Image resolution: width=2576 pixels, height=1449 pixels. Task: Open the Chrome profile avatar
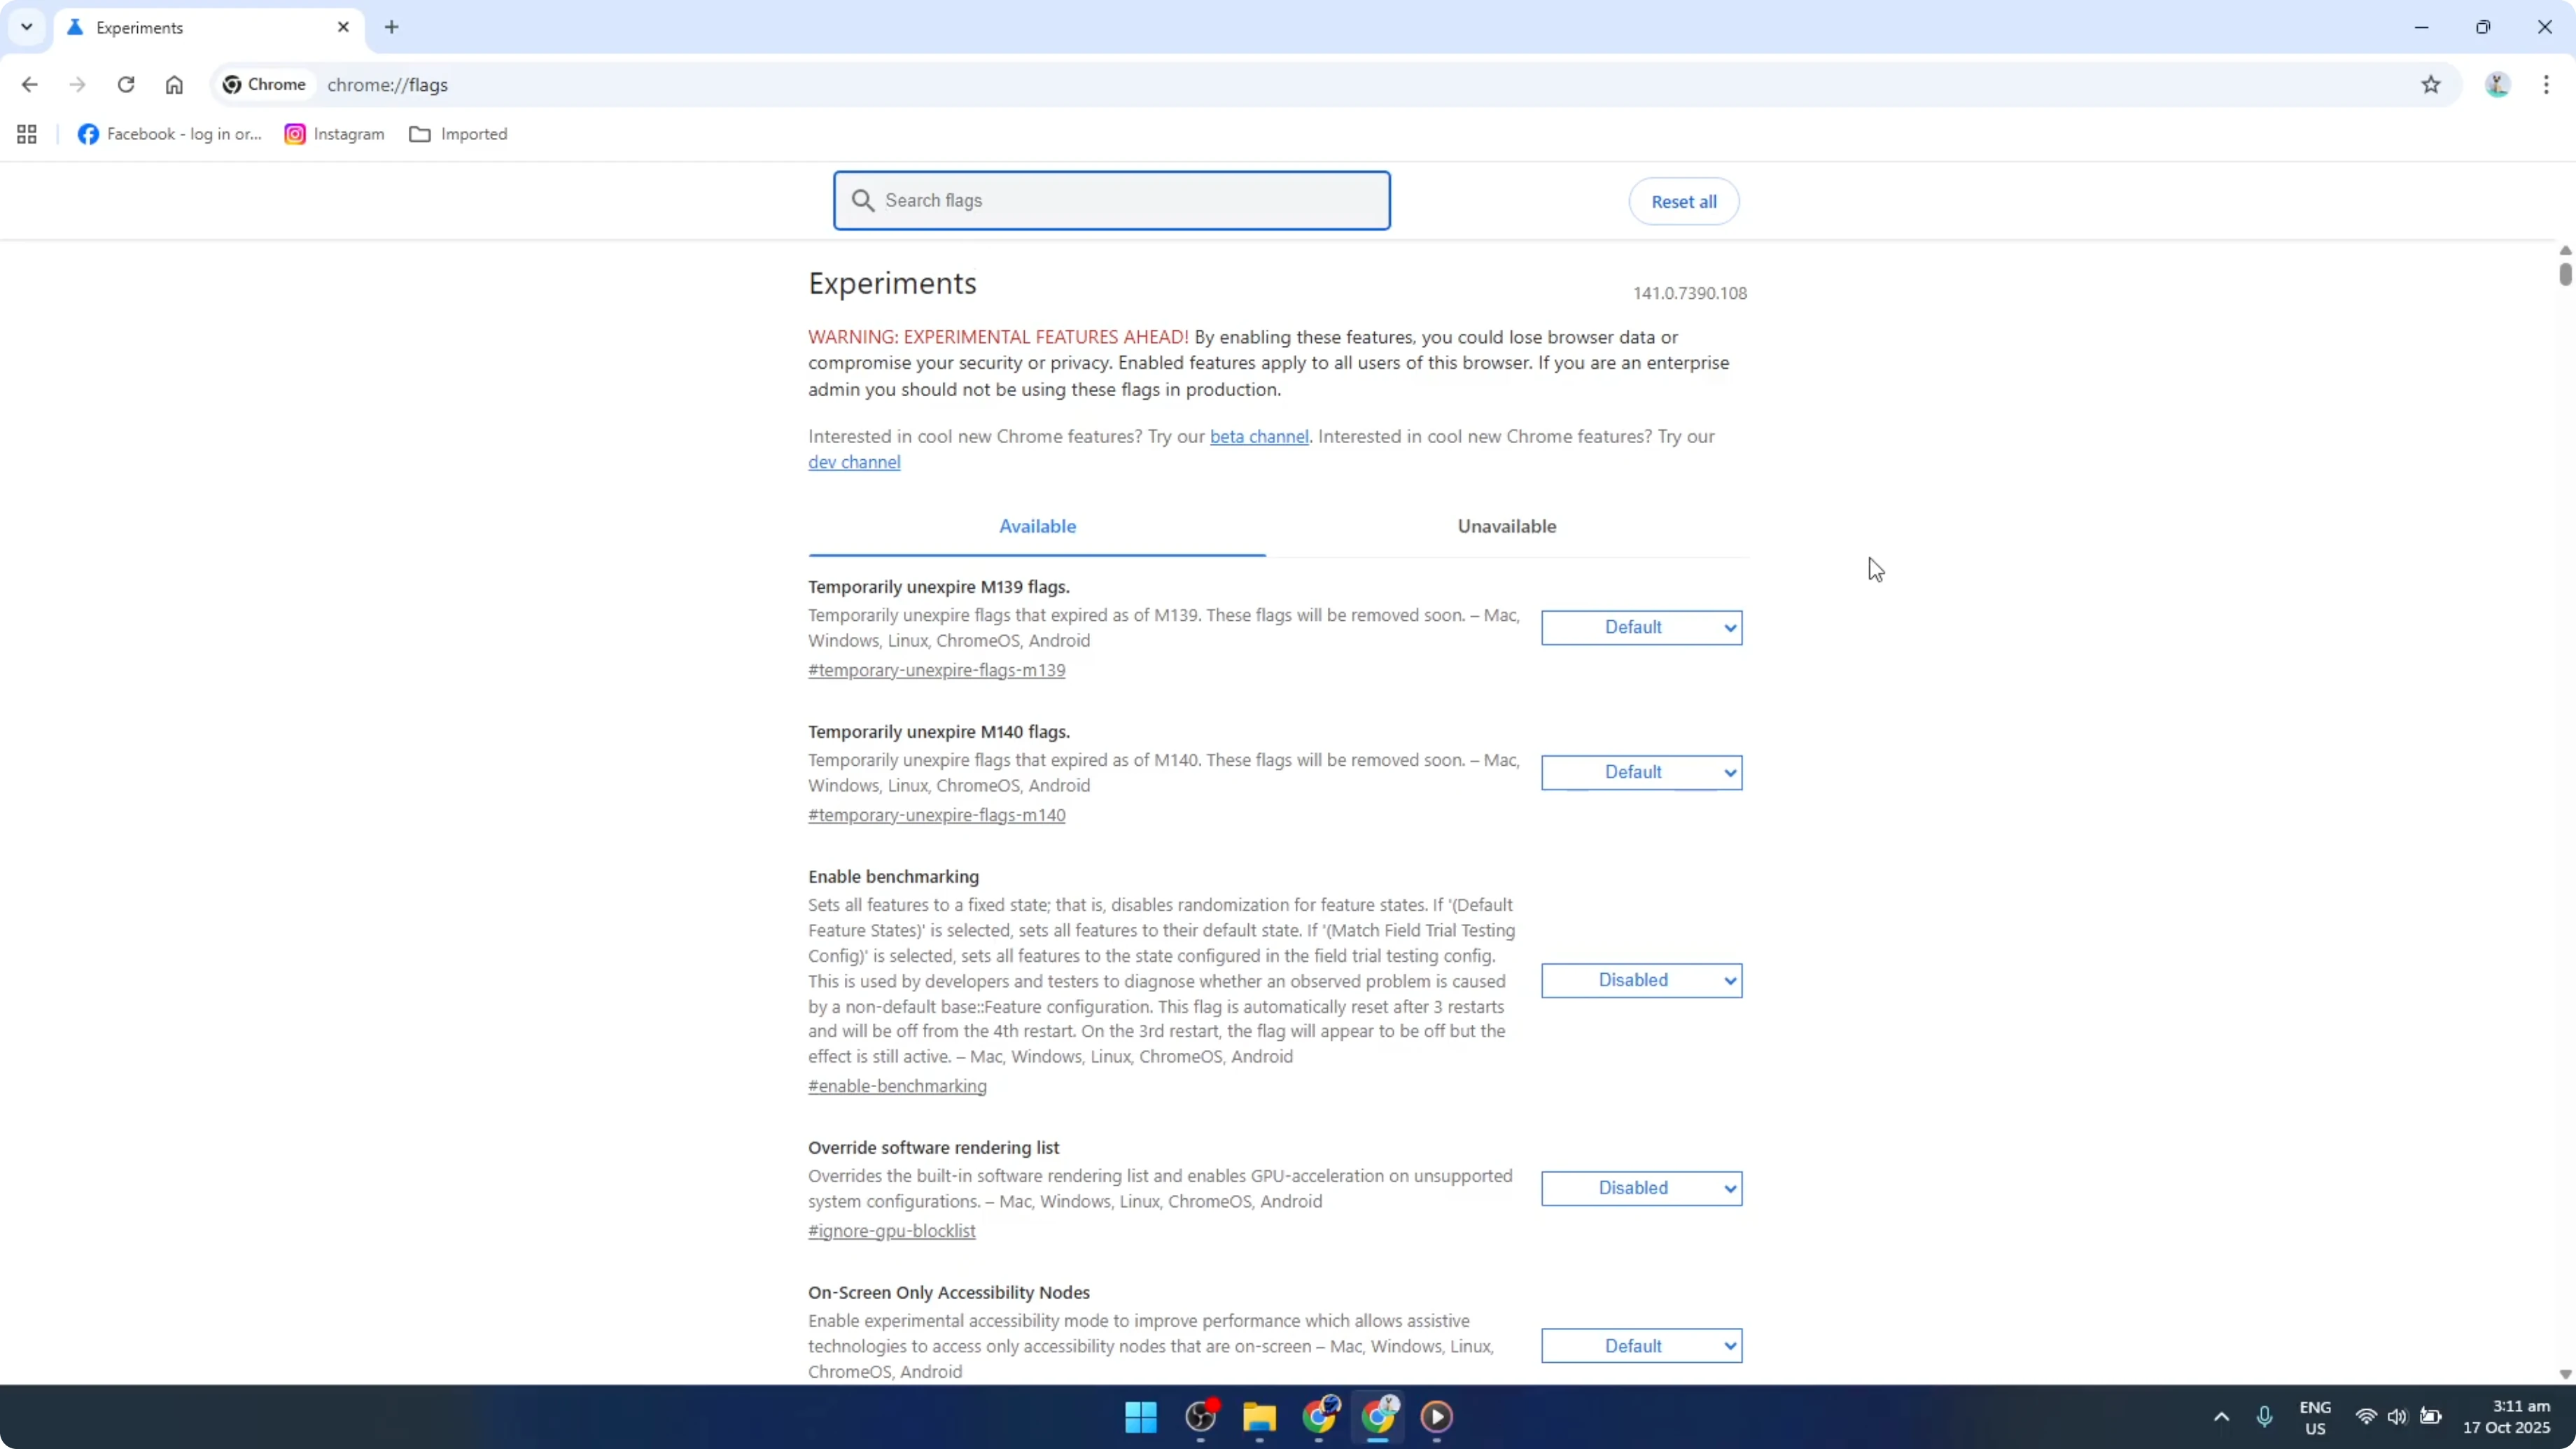pos(2497,84)
